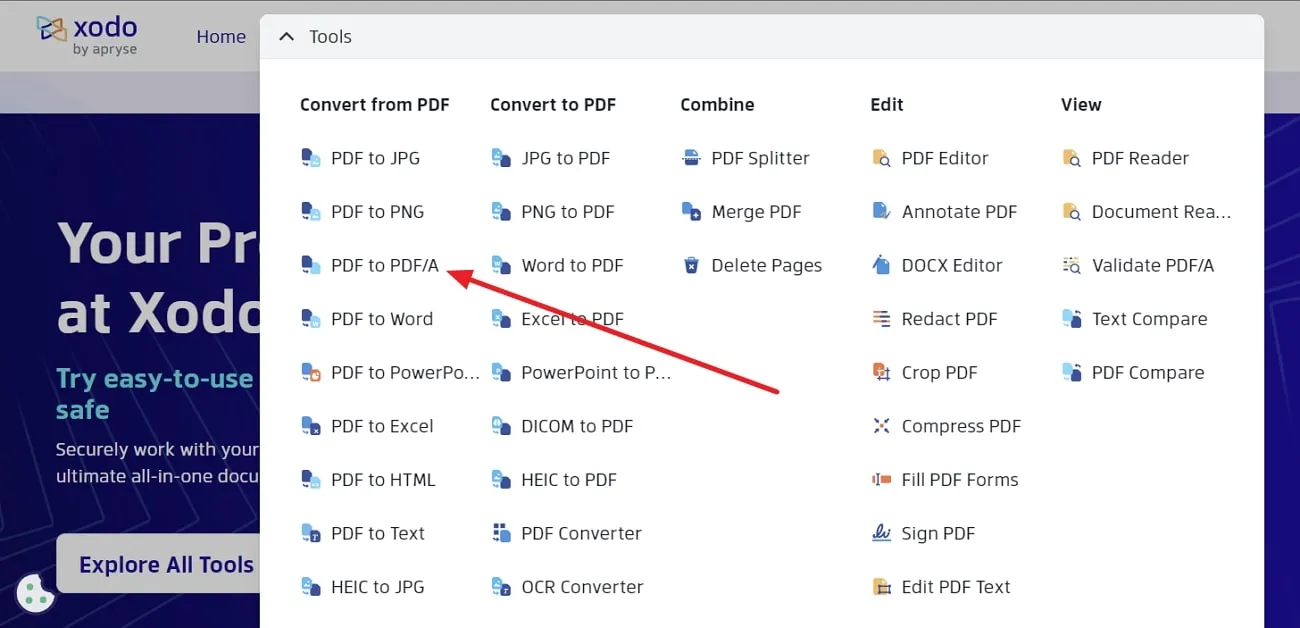Viewport: 1300px width, 628px height.
Task: Click the Delete Pages trash icon
Action: 691,266
